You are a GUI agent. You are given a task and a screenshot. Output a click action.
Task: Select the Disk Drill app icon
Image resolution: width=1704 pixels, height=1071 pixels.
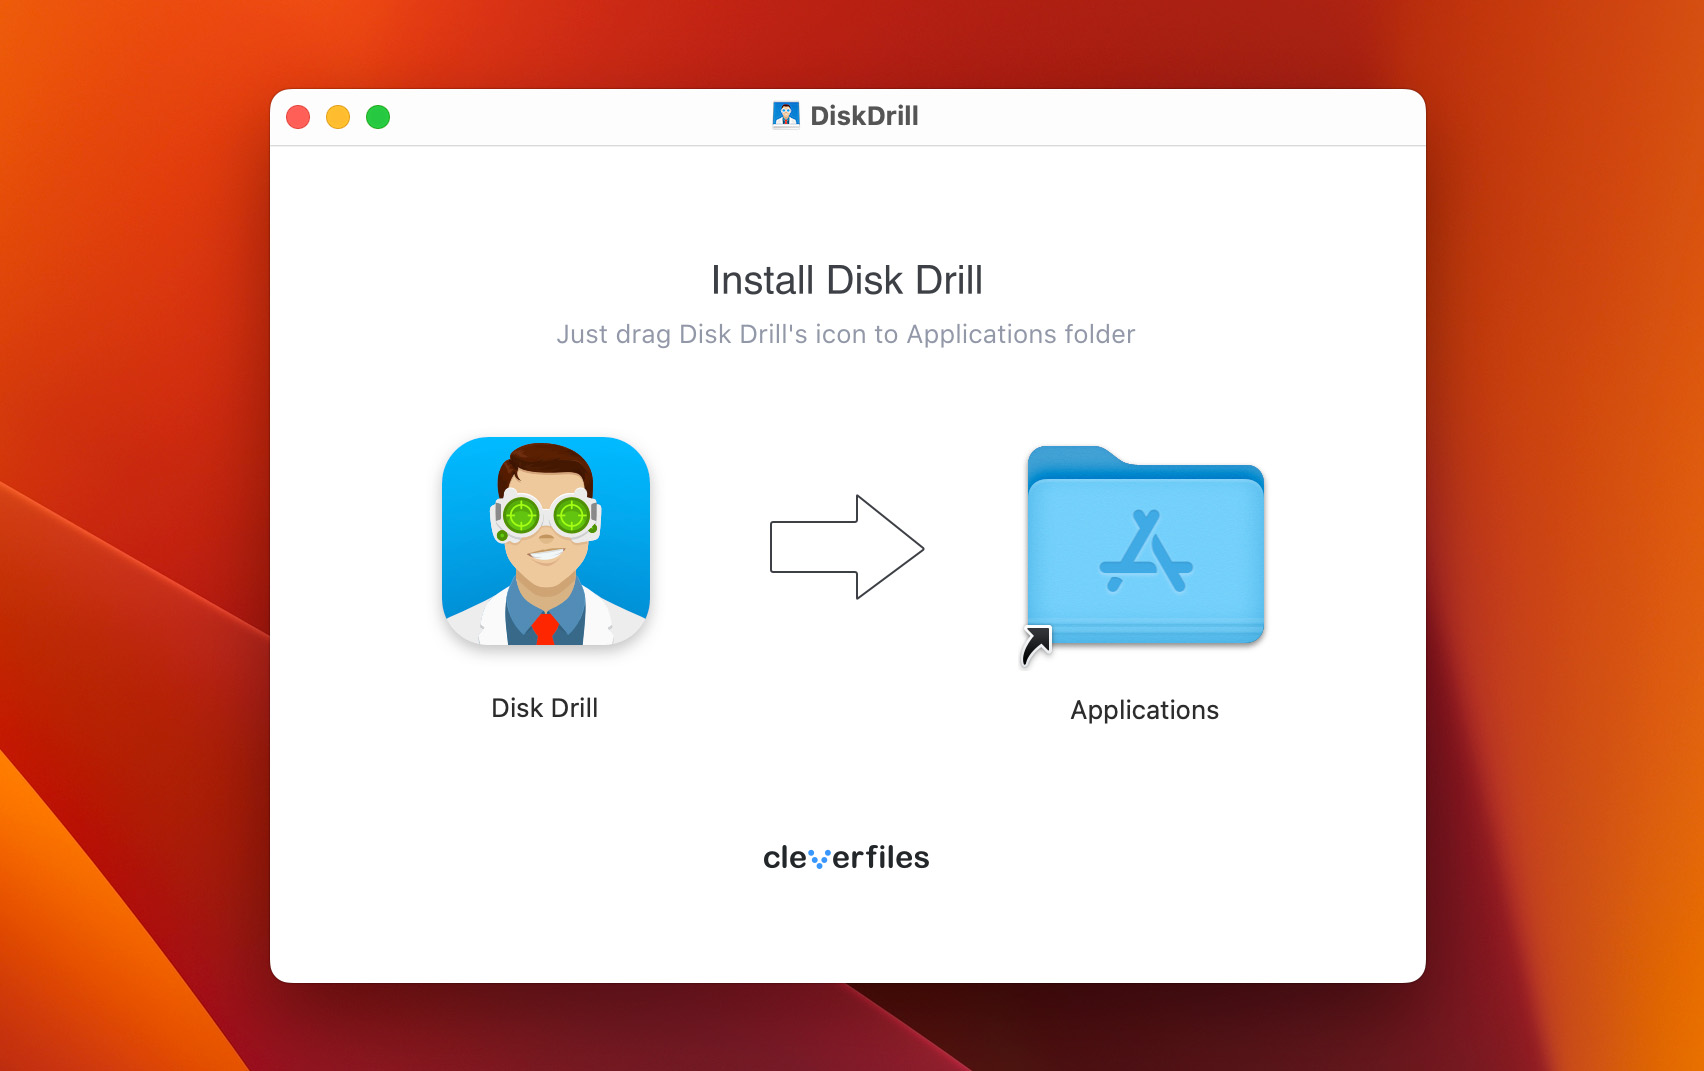pos(546,541)
